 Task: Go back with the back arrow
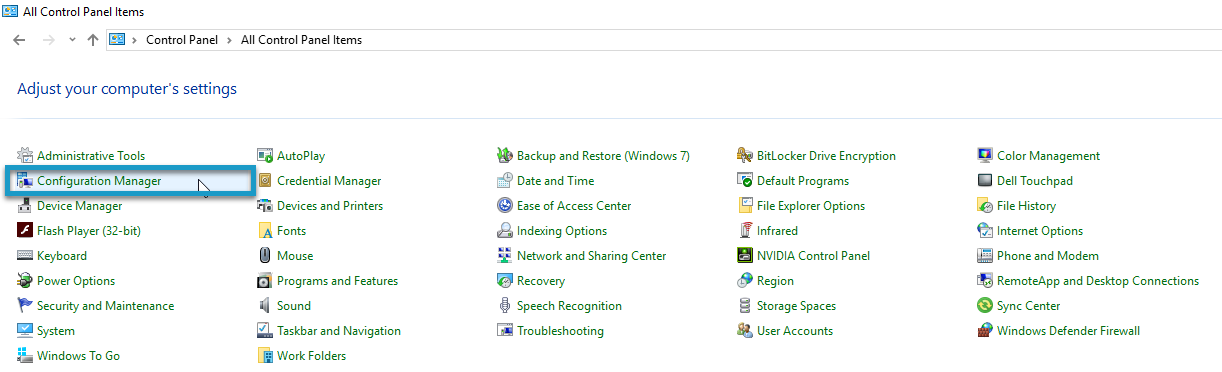(x=19, y=40)
